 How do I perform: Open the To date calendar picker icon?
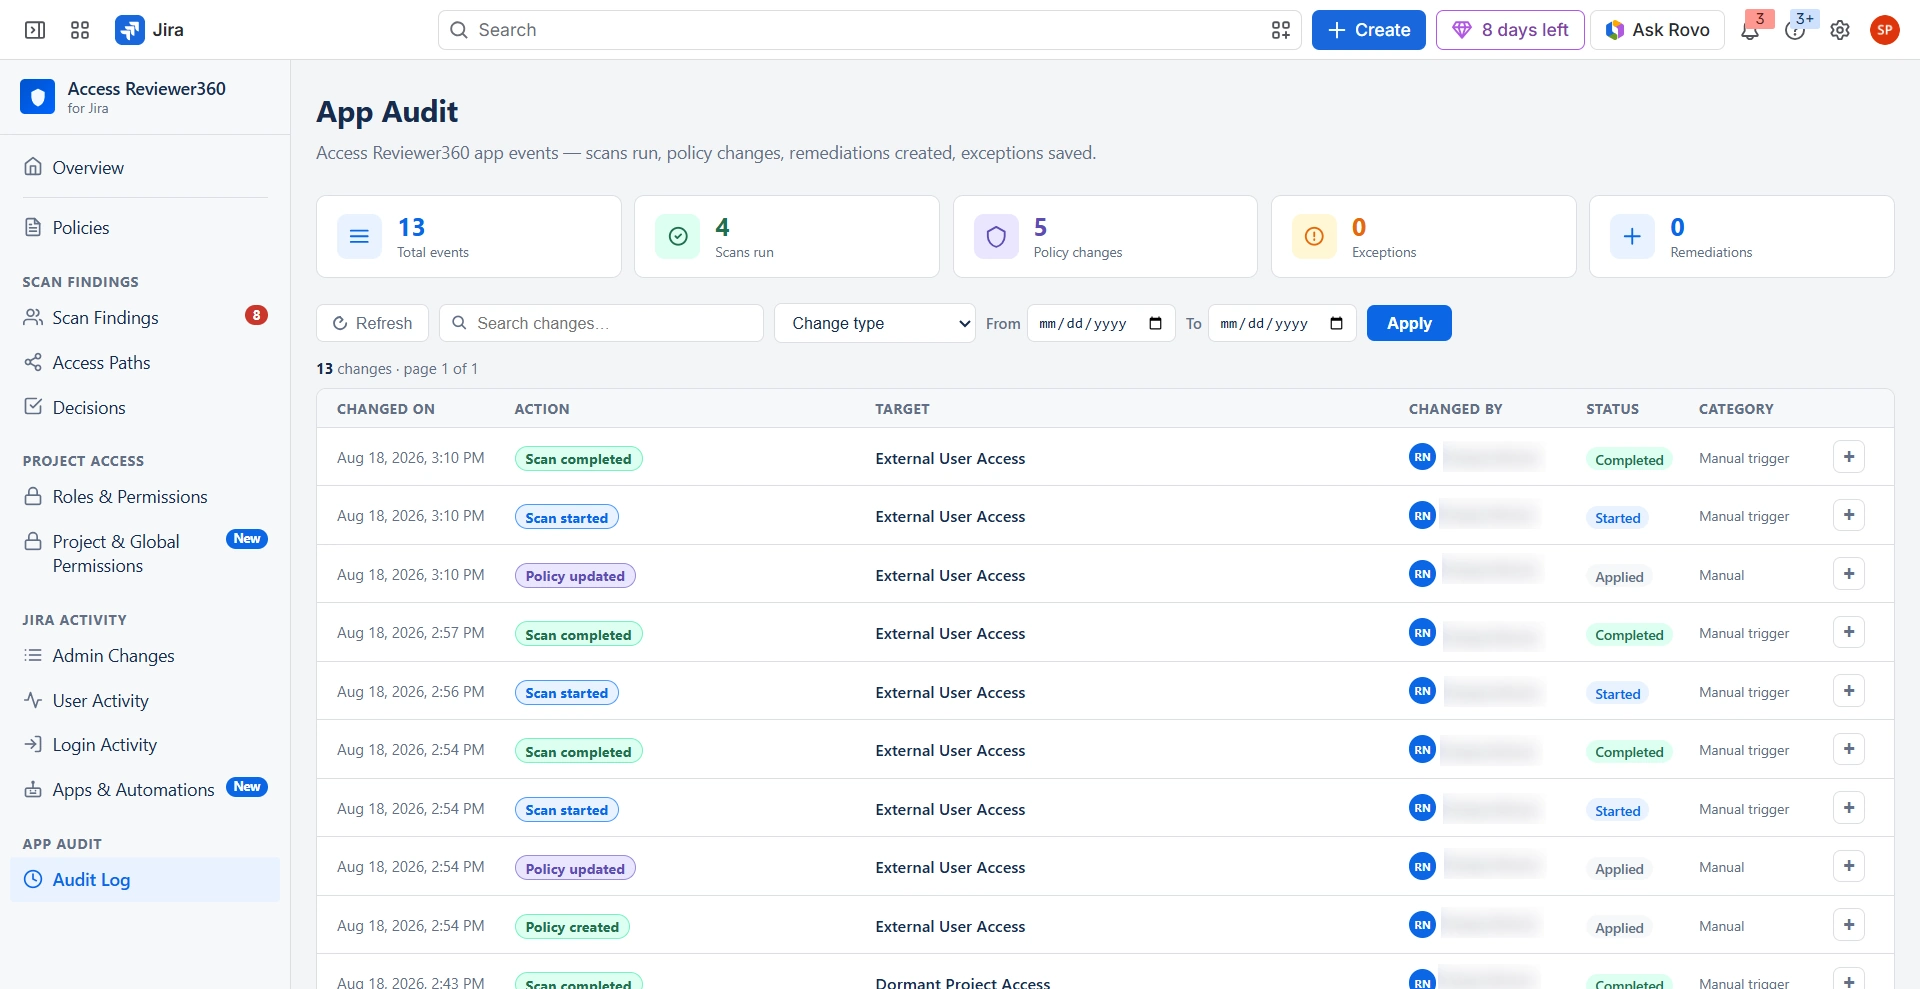1336,323
